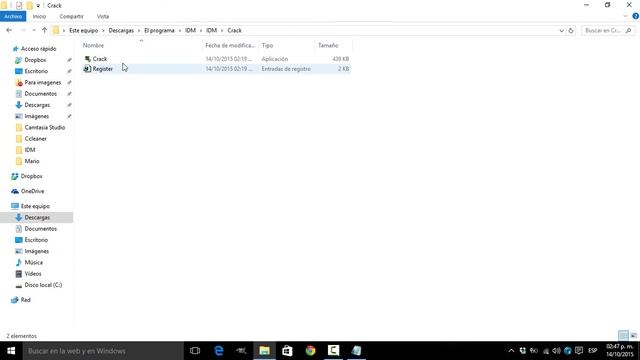This screenshot has width=640, height=360.
Task: Click the Crack application icon
Action: click(87, 59)
